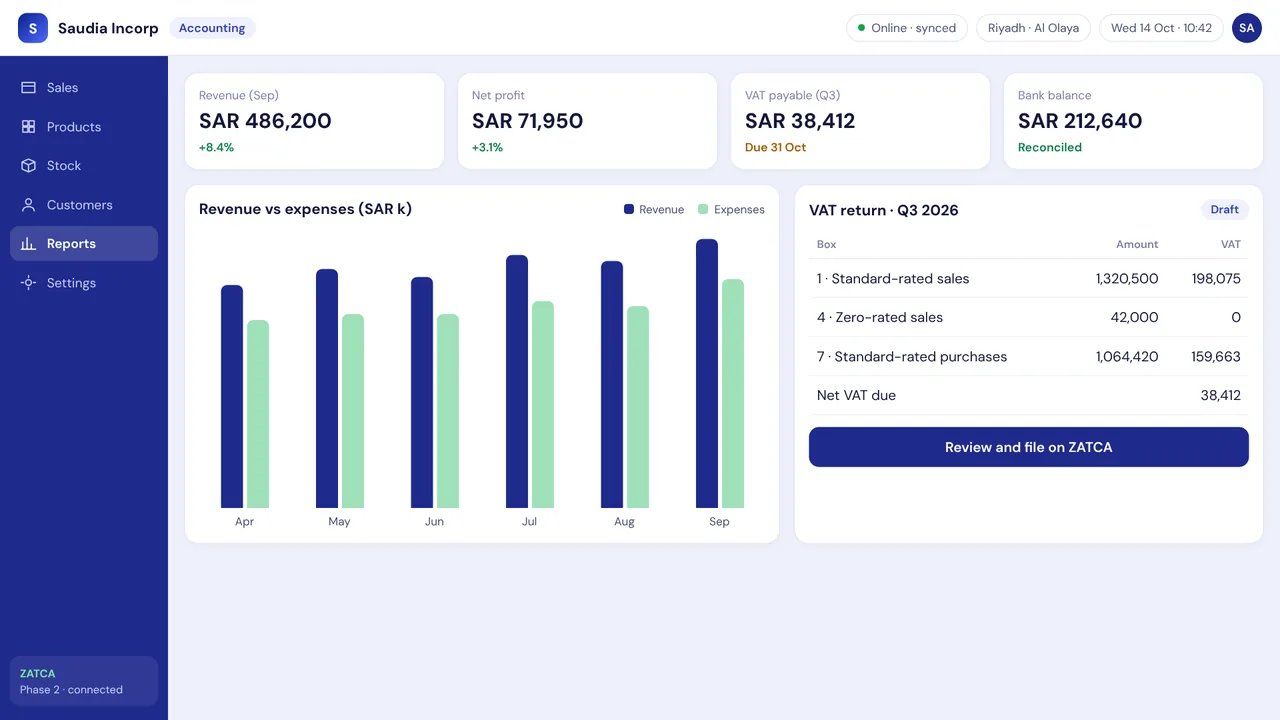Click Review and file on ZATCA

[x=1029, y=447]
